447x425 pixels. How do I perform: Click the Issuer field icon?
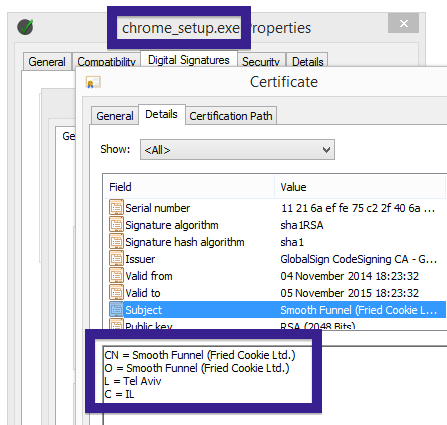point(116,259)
